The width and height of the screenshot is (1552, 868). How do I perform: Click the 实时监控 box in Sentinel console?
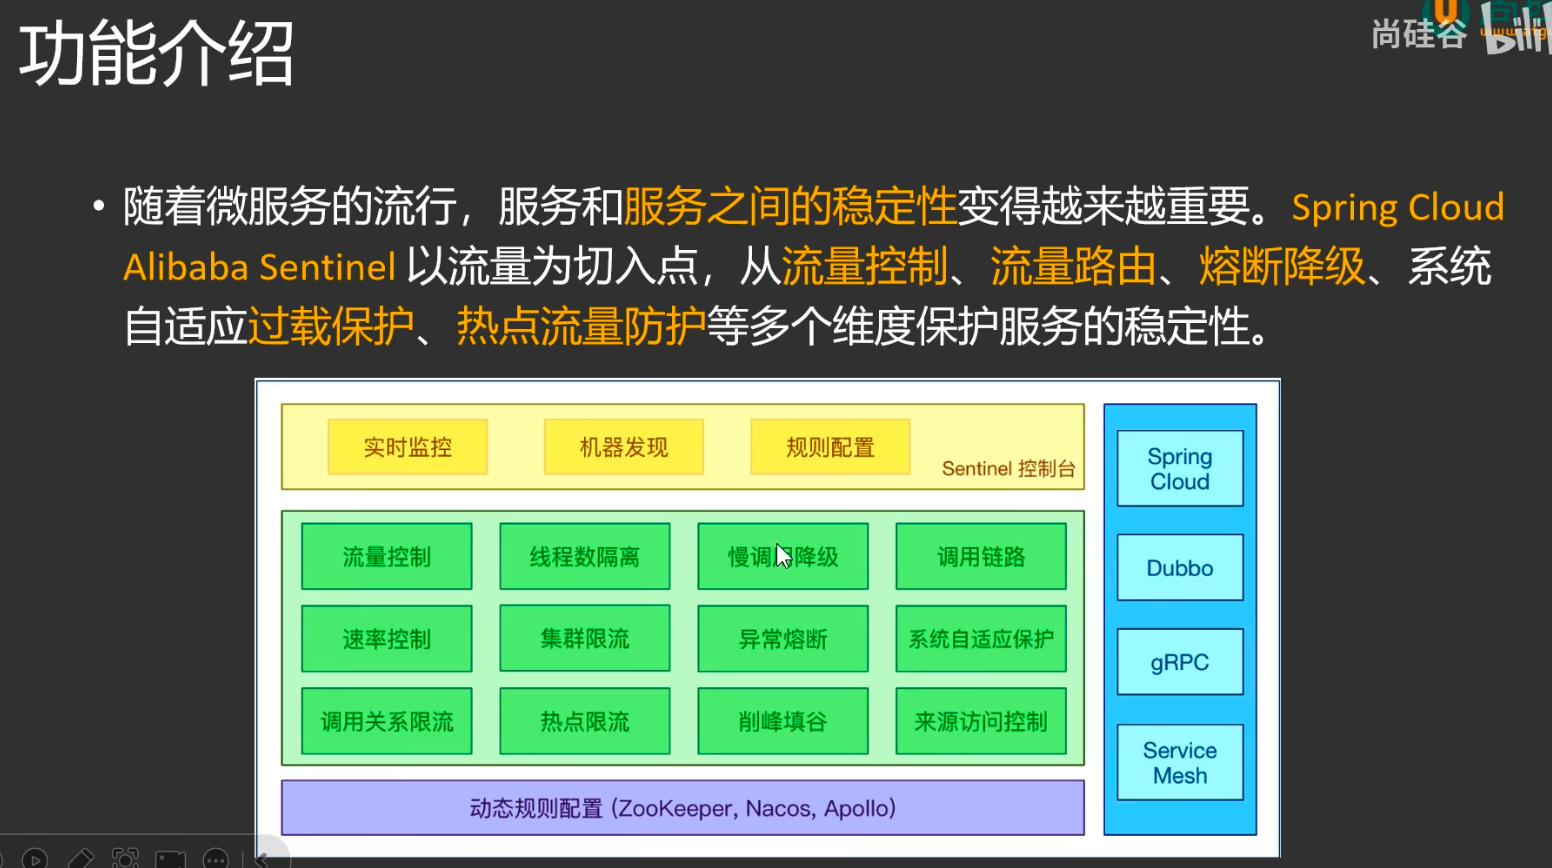pos(407,447)
